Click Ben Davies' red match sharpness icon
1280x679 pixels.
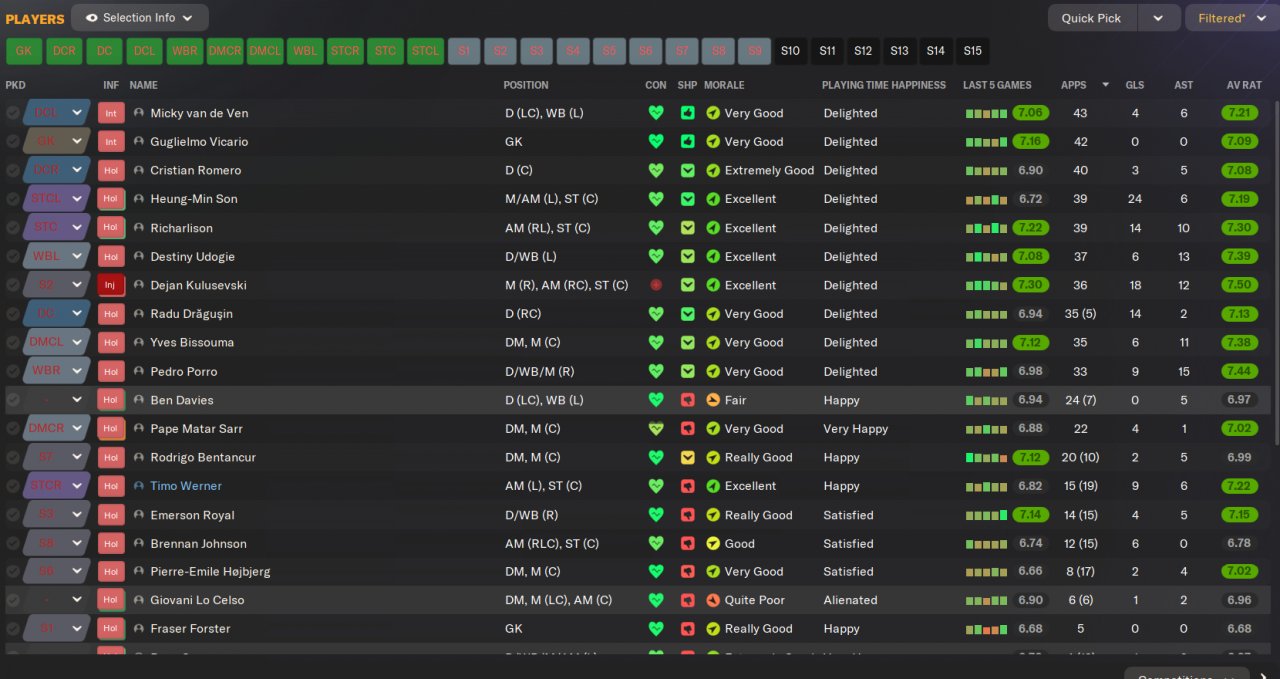(x=687, y=400)
